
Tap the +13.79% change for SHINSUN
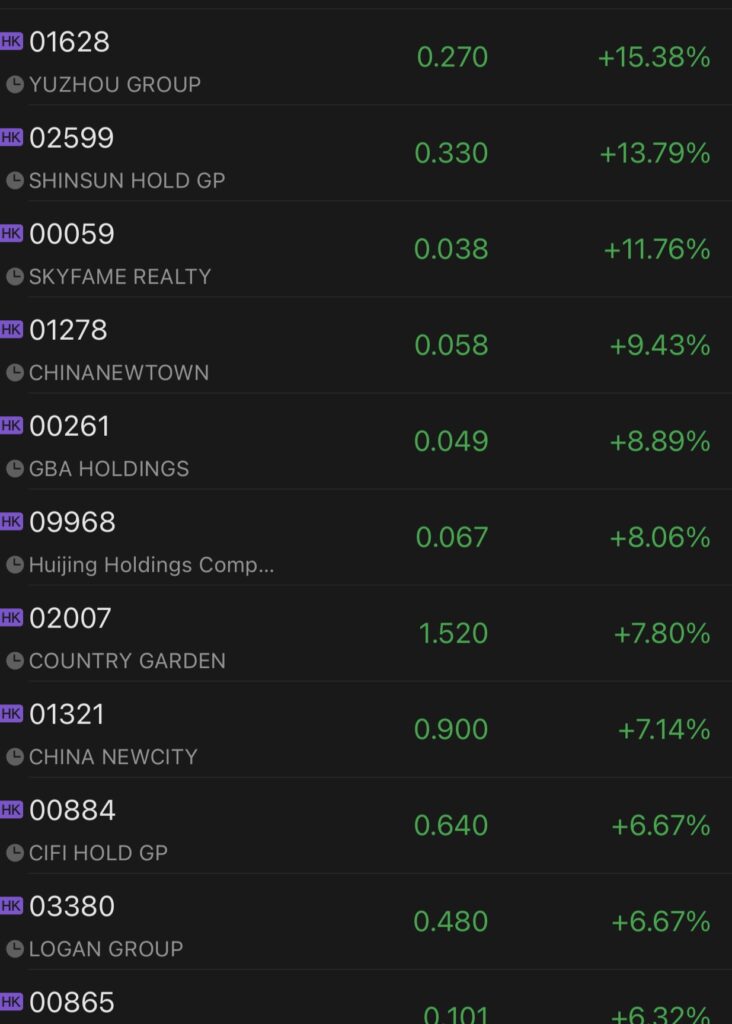655,153
